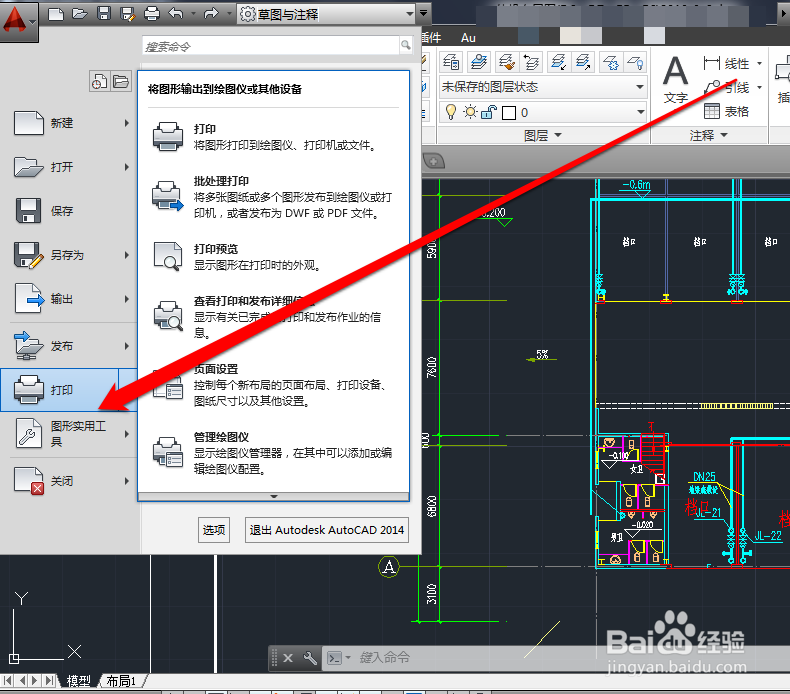Screen dimensions: 790x694
Task: Open the AutoCAD application menu logo button
Action: tap(19, 21)
